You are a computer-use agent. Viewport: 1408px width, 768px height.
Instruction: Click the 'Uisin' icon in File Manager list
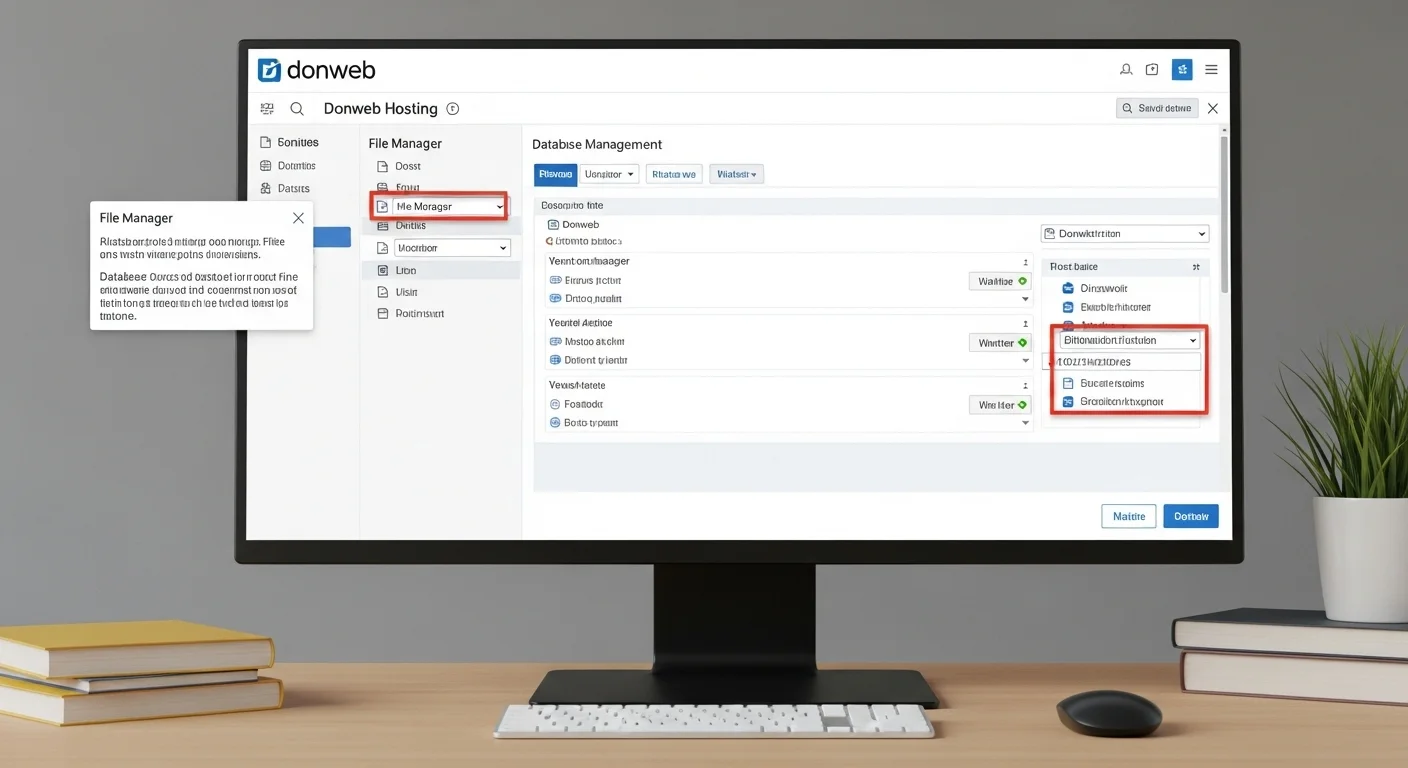383,292
